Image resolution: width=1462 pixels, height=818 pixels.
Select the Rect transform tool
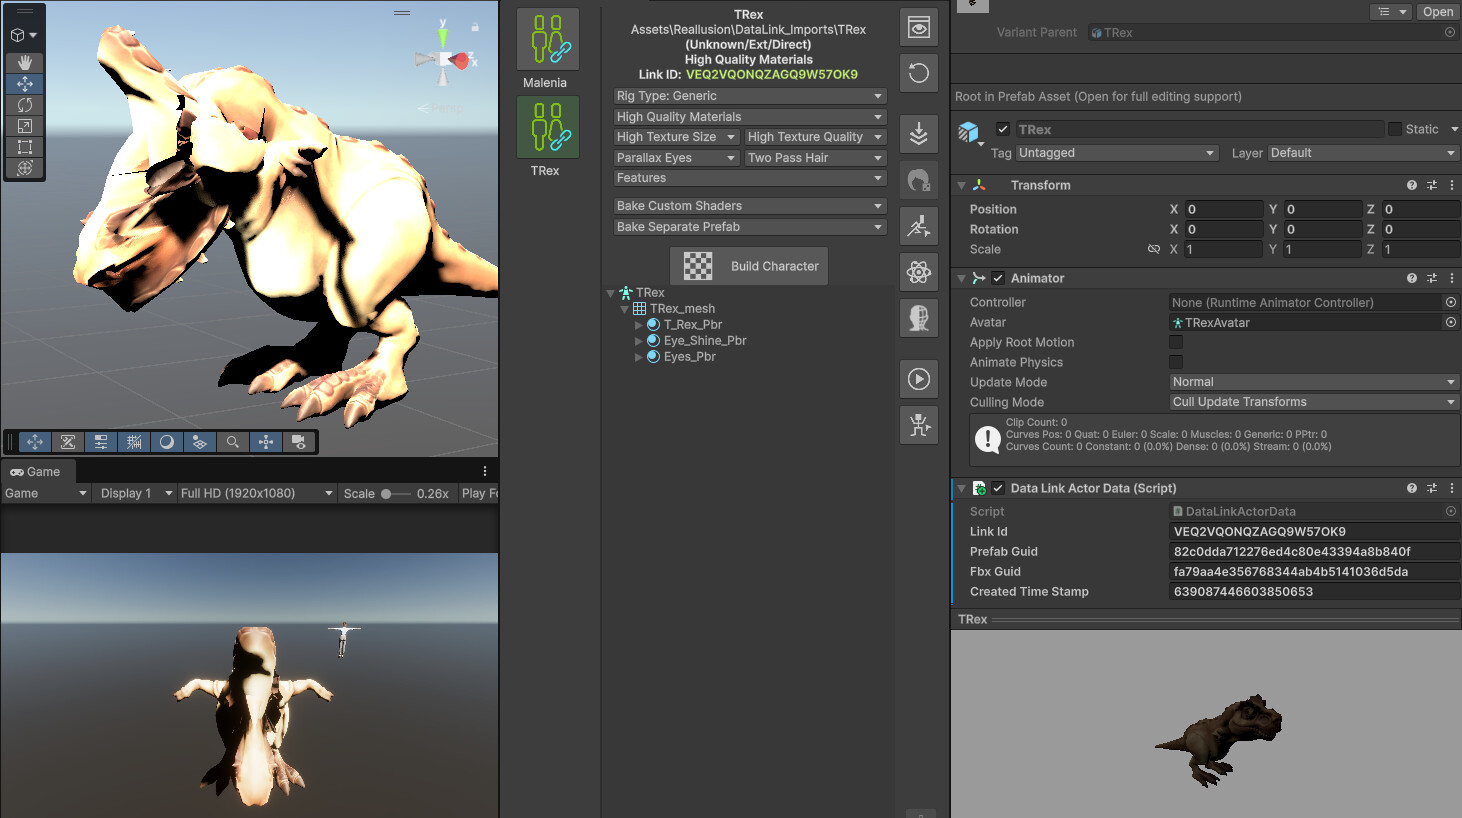25,147
